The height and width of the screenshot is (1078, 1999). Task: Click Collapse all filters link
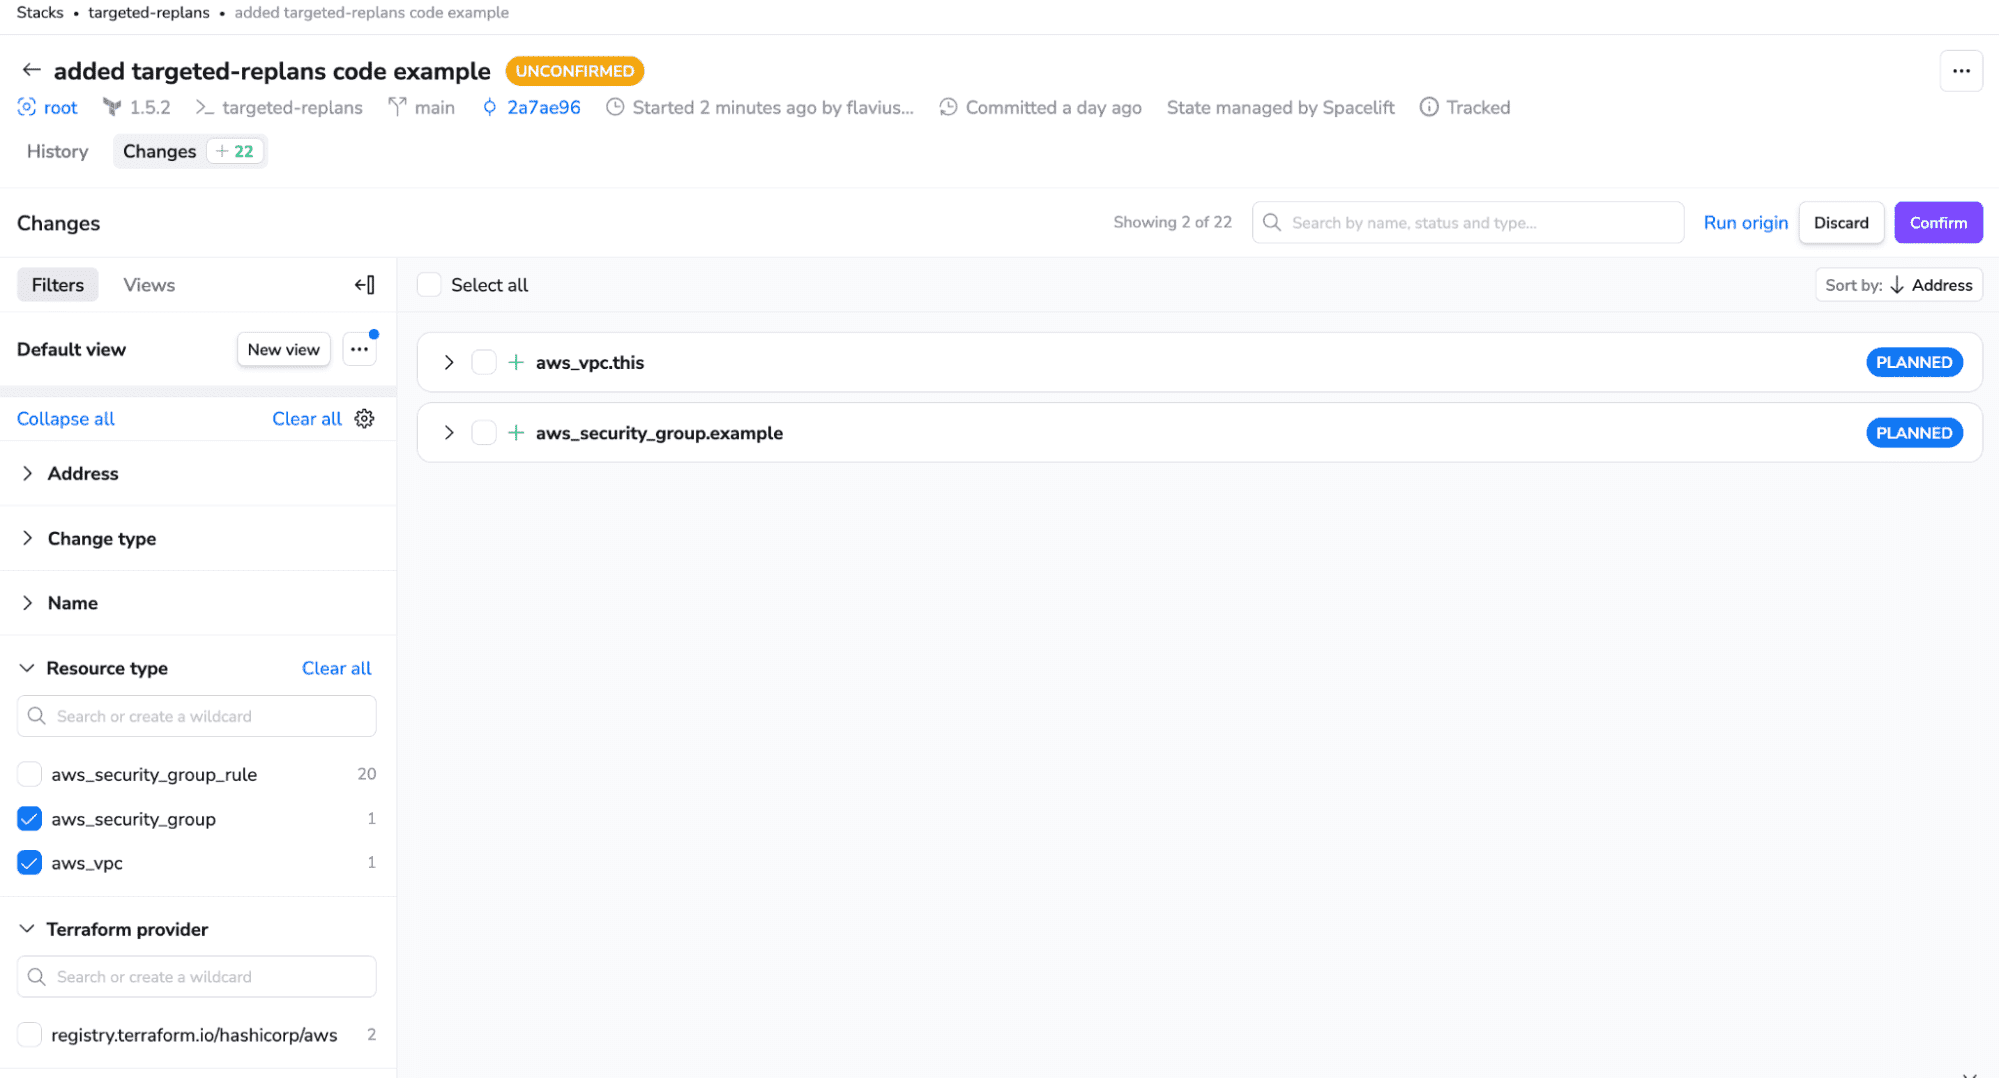point(66,418)
